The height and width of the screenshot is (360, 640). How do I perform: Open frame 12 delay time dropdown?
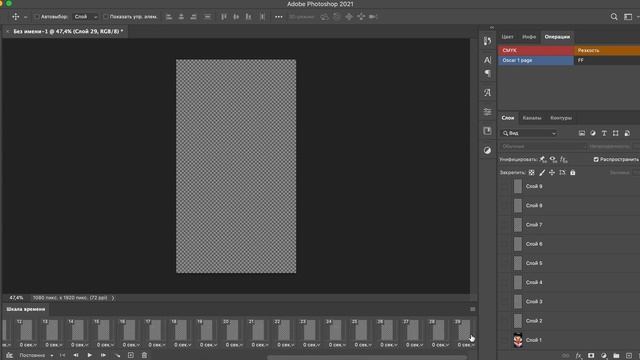pyautogui.click(x=28, y=345)
